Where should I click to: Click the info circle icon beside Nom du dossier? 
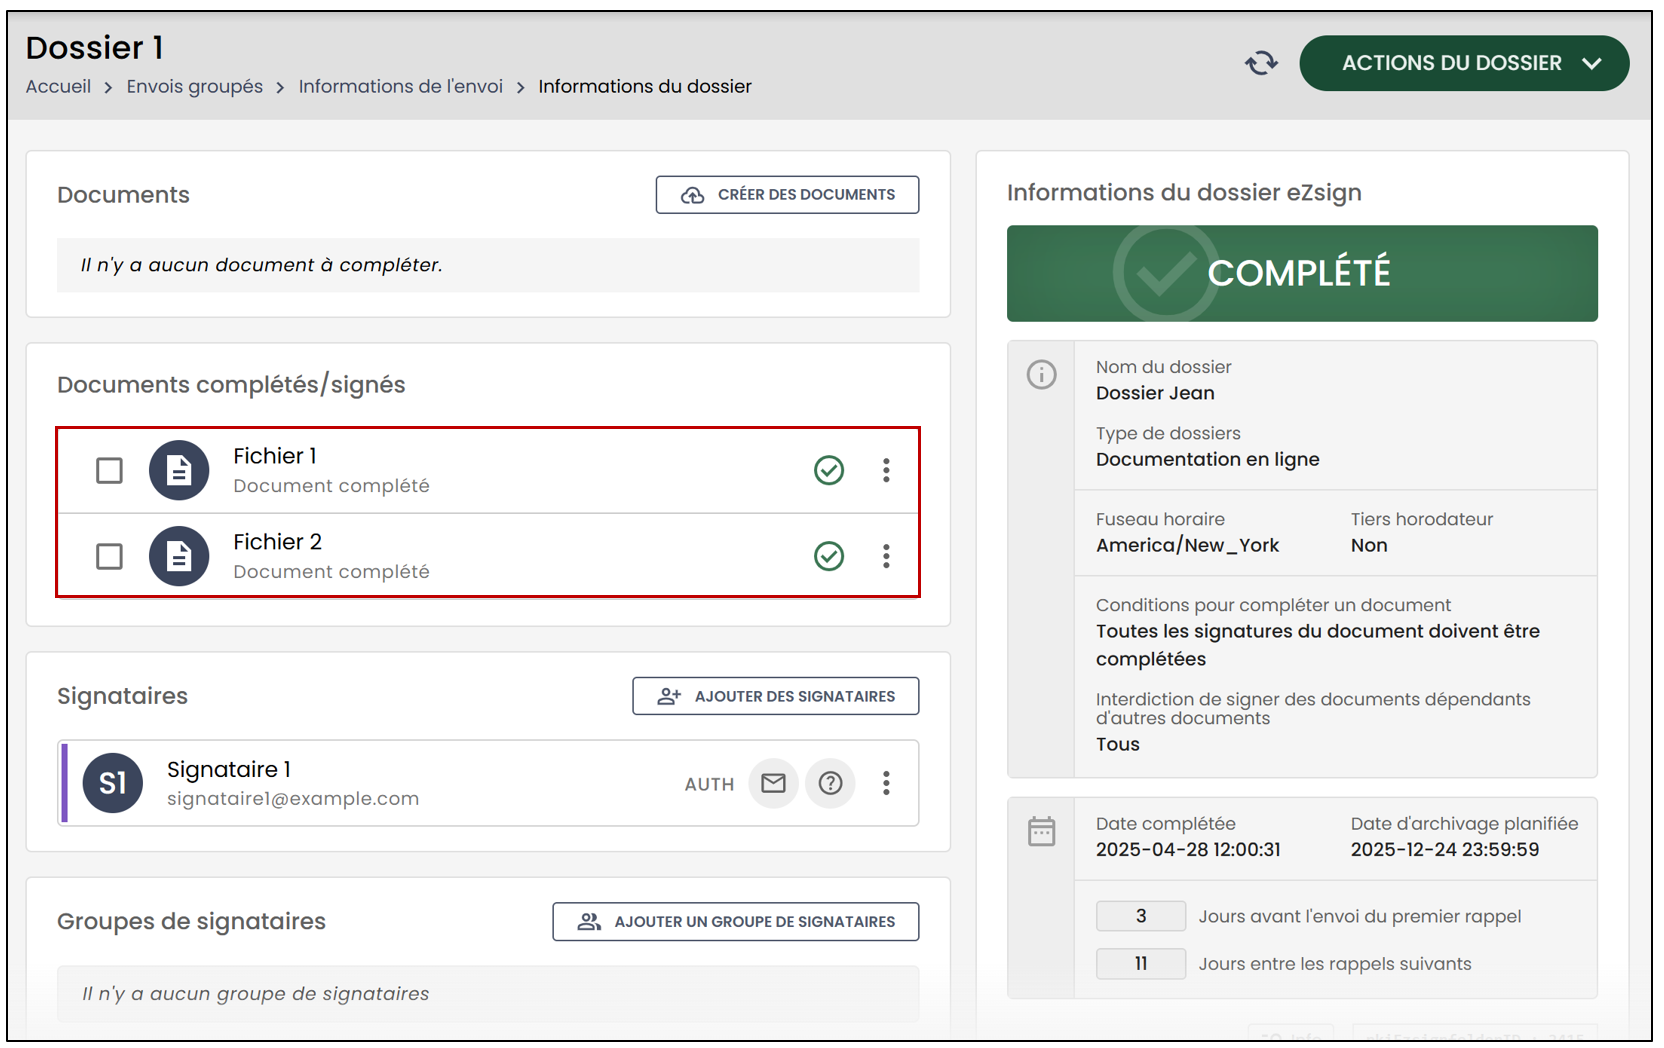pyautogui.click(x=1041, y=375)
